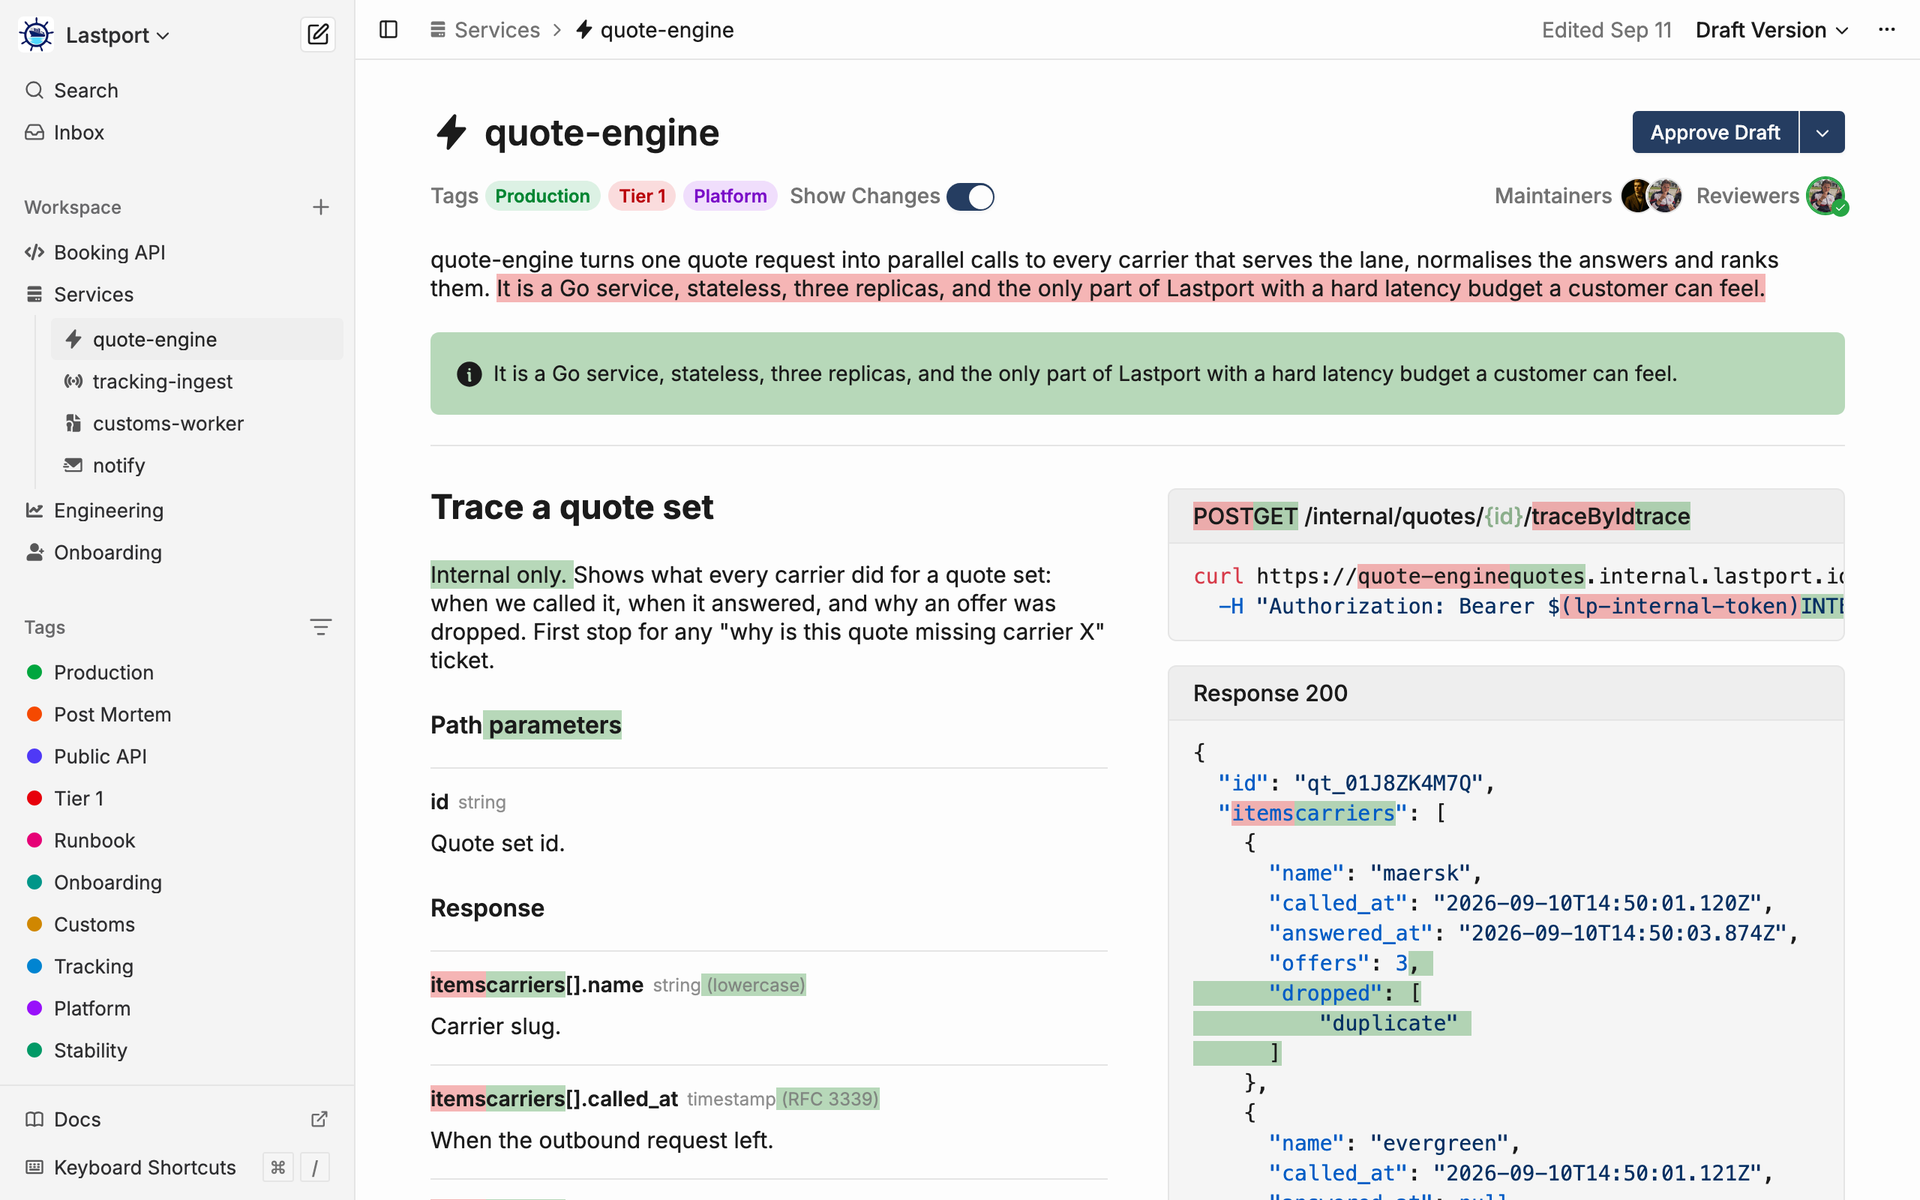Open Docs external link icon
This screenshot has width=1920, height=1200.
point(319,1119)
